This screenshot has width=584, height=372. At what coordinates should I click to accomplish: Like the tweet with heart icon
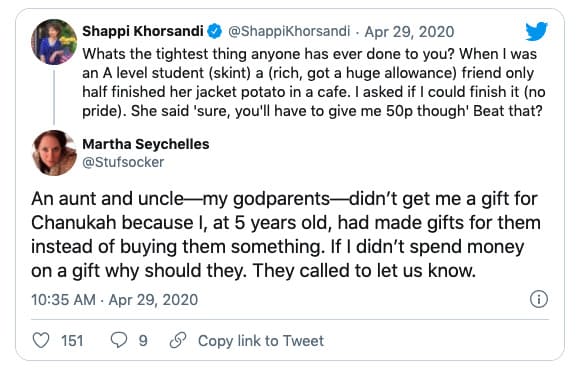(41, 340)
